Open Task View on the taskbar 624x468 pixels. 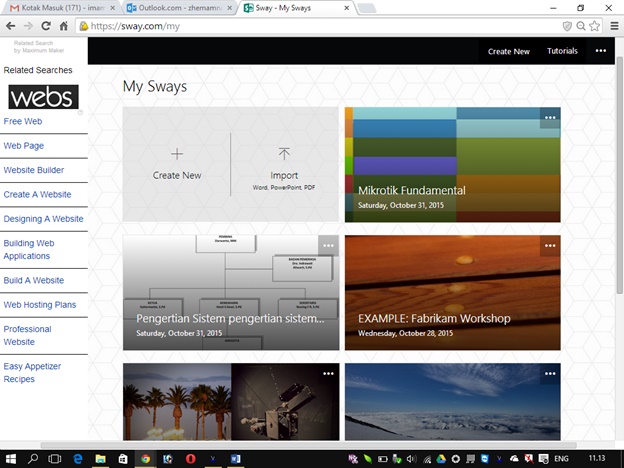point(55,459)
